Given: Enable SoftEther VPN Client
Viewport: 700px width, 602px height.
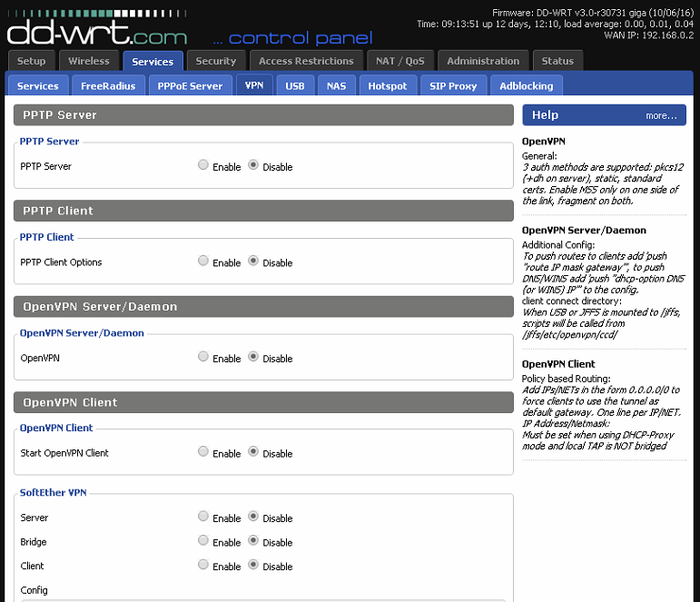Looking at the screenshot, I should tap(203, 564).
